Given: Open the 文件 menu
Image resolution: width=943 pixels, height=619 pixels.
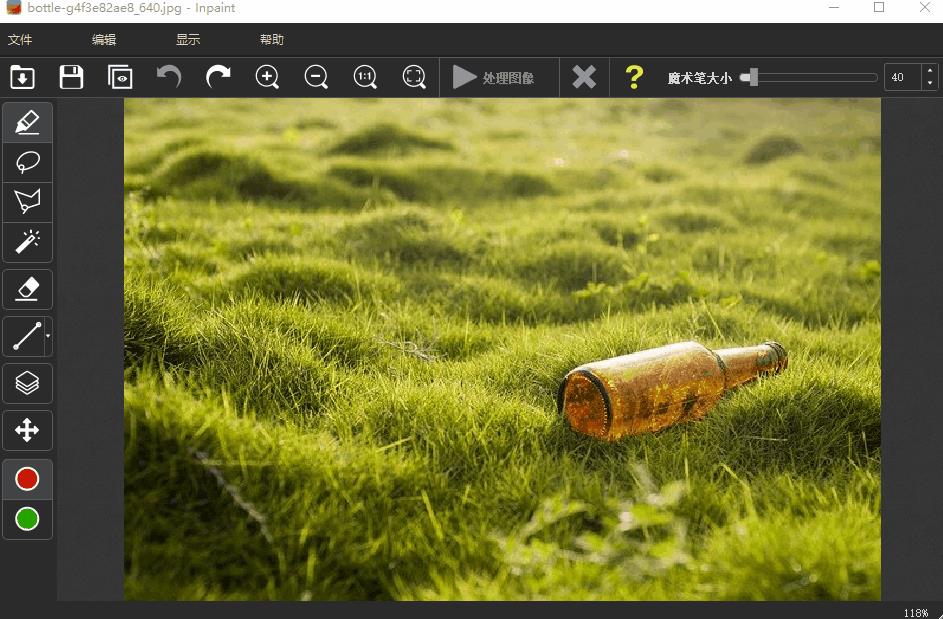Looking at the screenshot, I should (x=20, y=40).
